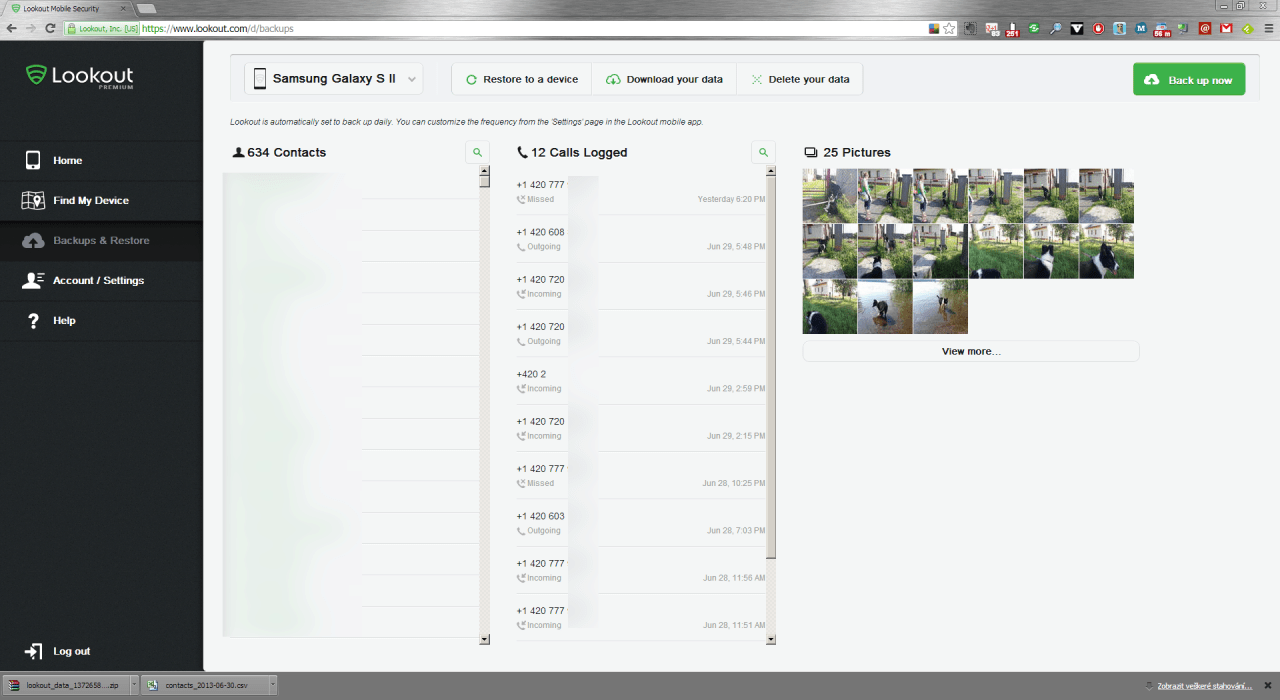Expand options arrow for lookout_data download
The image size is (1280, 700).
click(133, 685)
